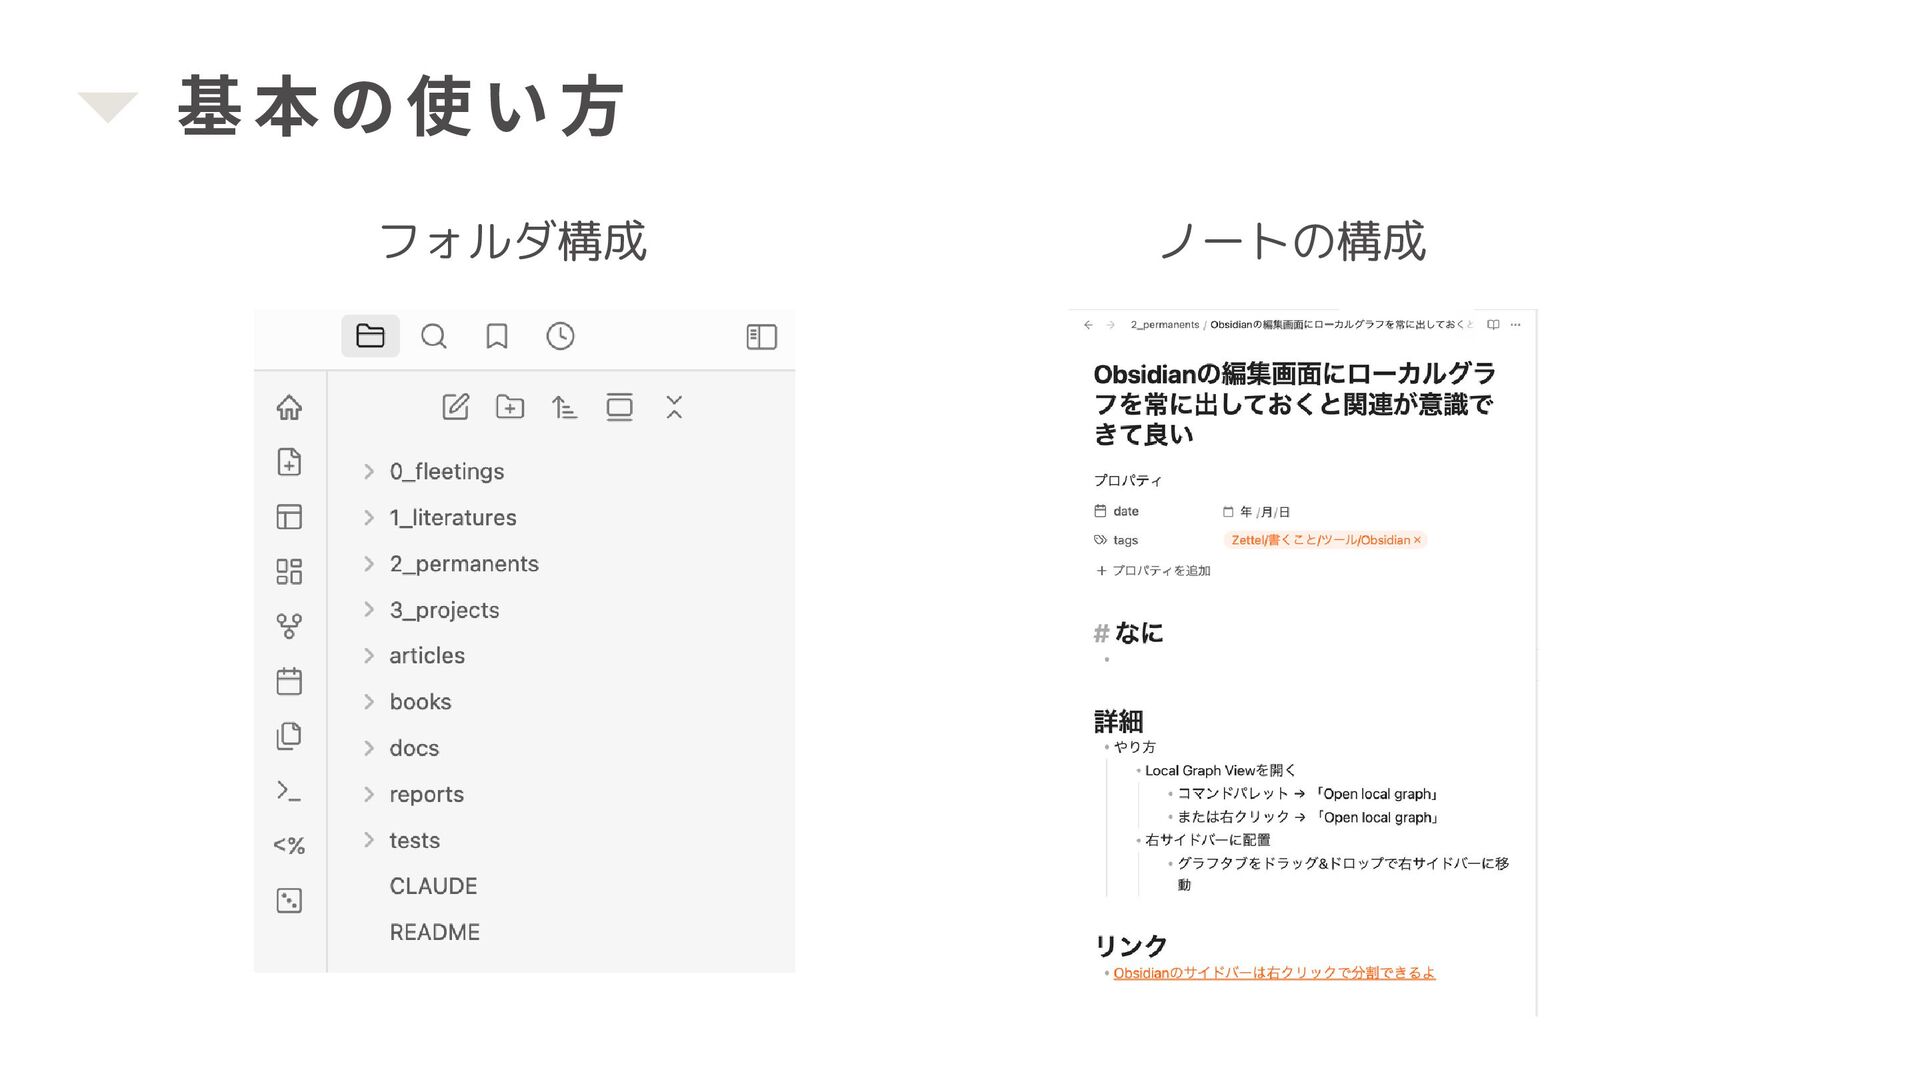Open more options three-dots menu
The image size is (1920, 1080).
tap(1516, 325)
